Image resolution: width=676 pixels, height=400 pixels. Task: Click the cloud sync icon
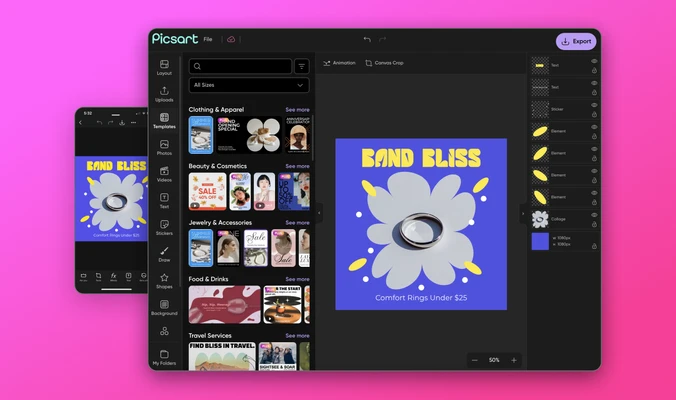[x=231, y=40]
